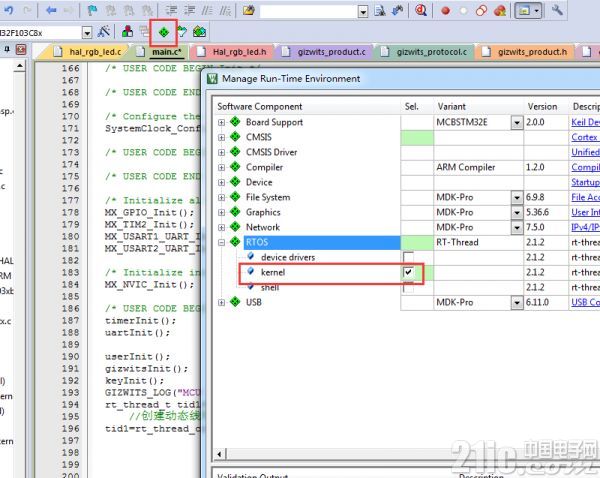Open Graphics MDK-Pro variant dropdown
Image resolution: width=600 pixels, height=478 pixels.
click(x=517, y=212)
